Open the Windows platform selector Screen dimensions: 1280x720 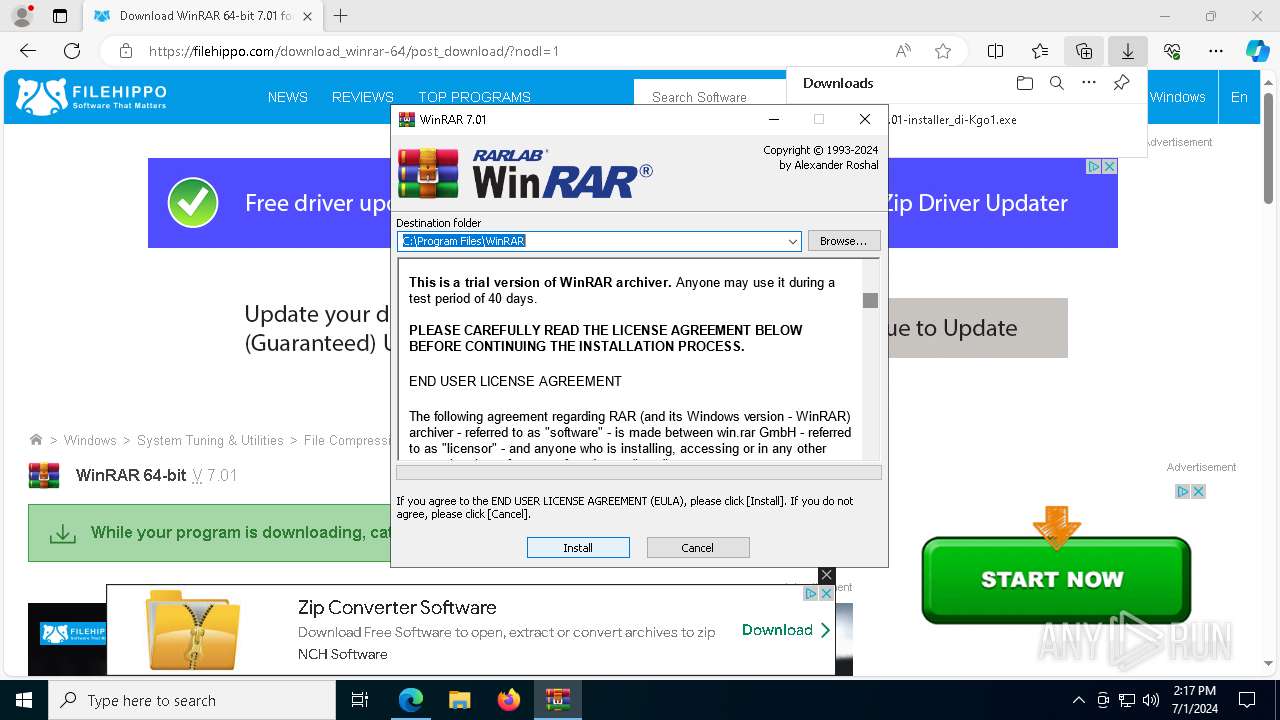click(x=1178, y=97)
